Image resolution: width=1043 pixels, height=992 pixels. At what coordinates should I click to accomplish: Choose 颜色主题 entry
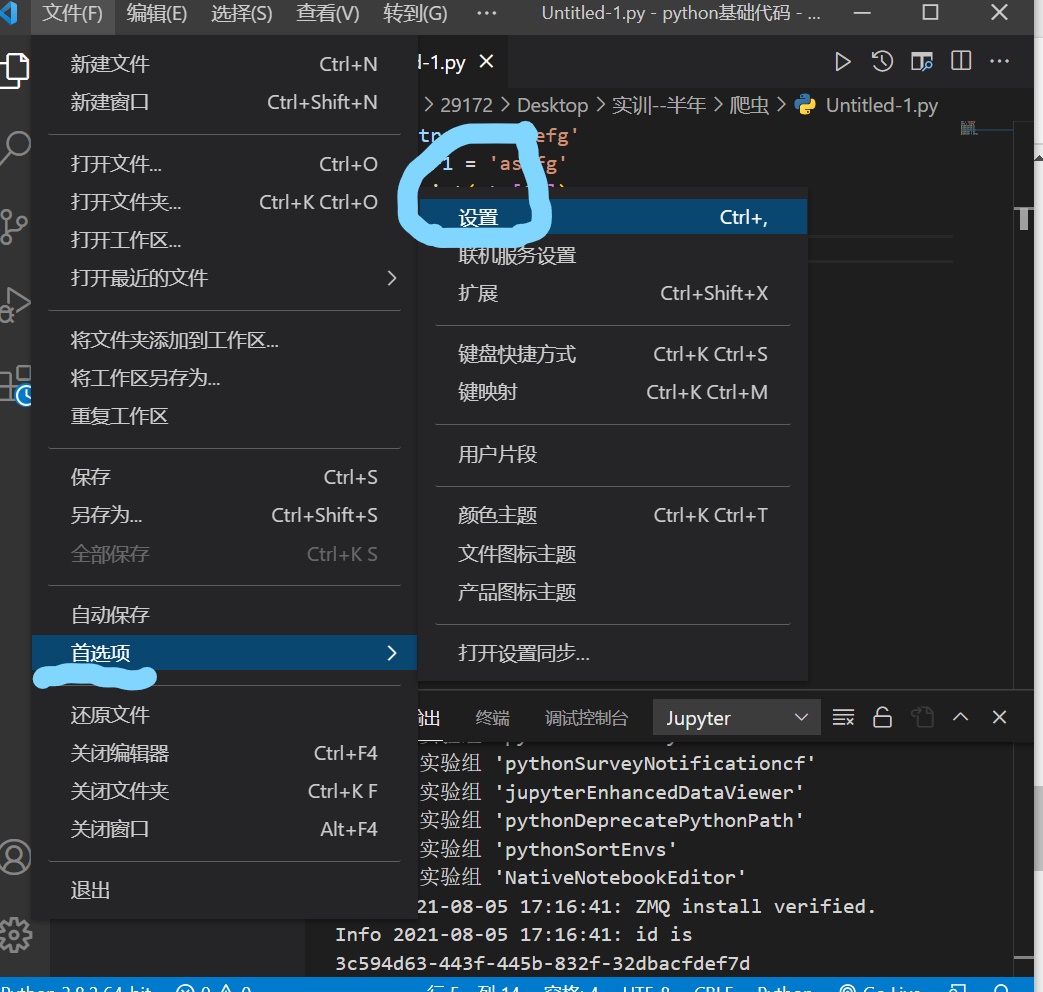pyautogui.click(x=613, y=515)
